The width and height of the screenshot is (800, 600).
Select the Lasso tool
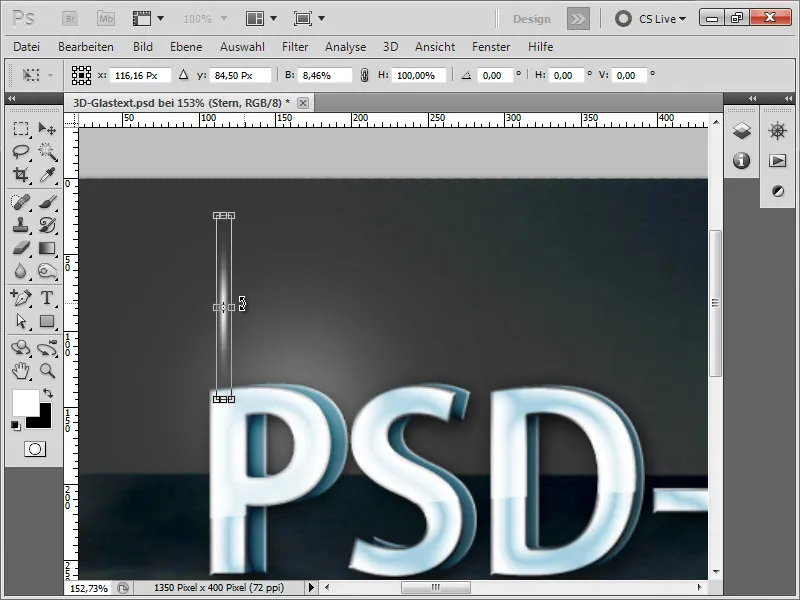pyautogui.click(x=20, y=152)
